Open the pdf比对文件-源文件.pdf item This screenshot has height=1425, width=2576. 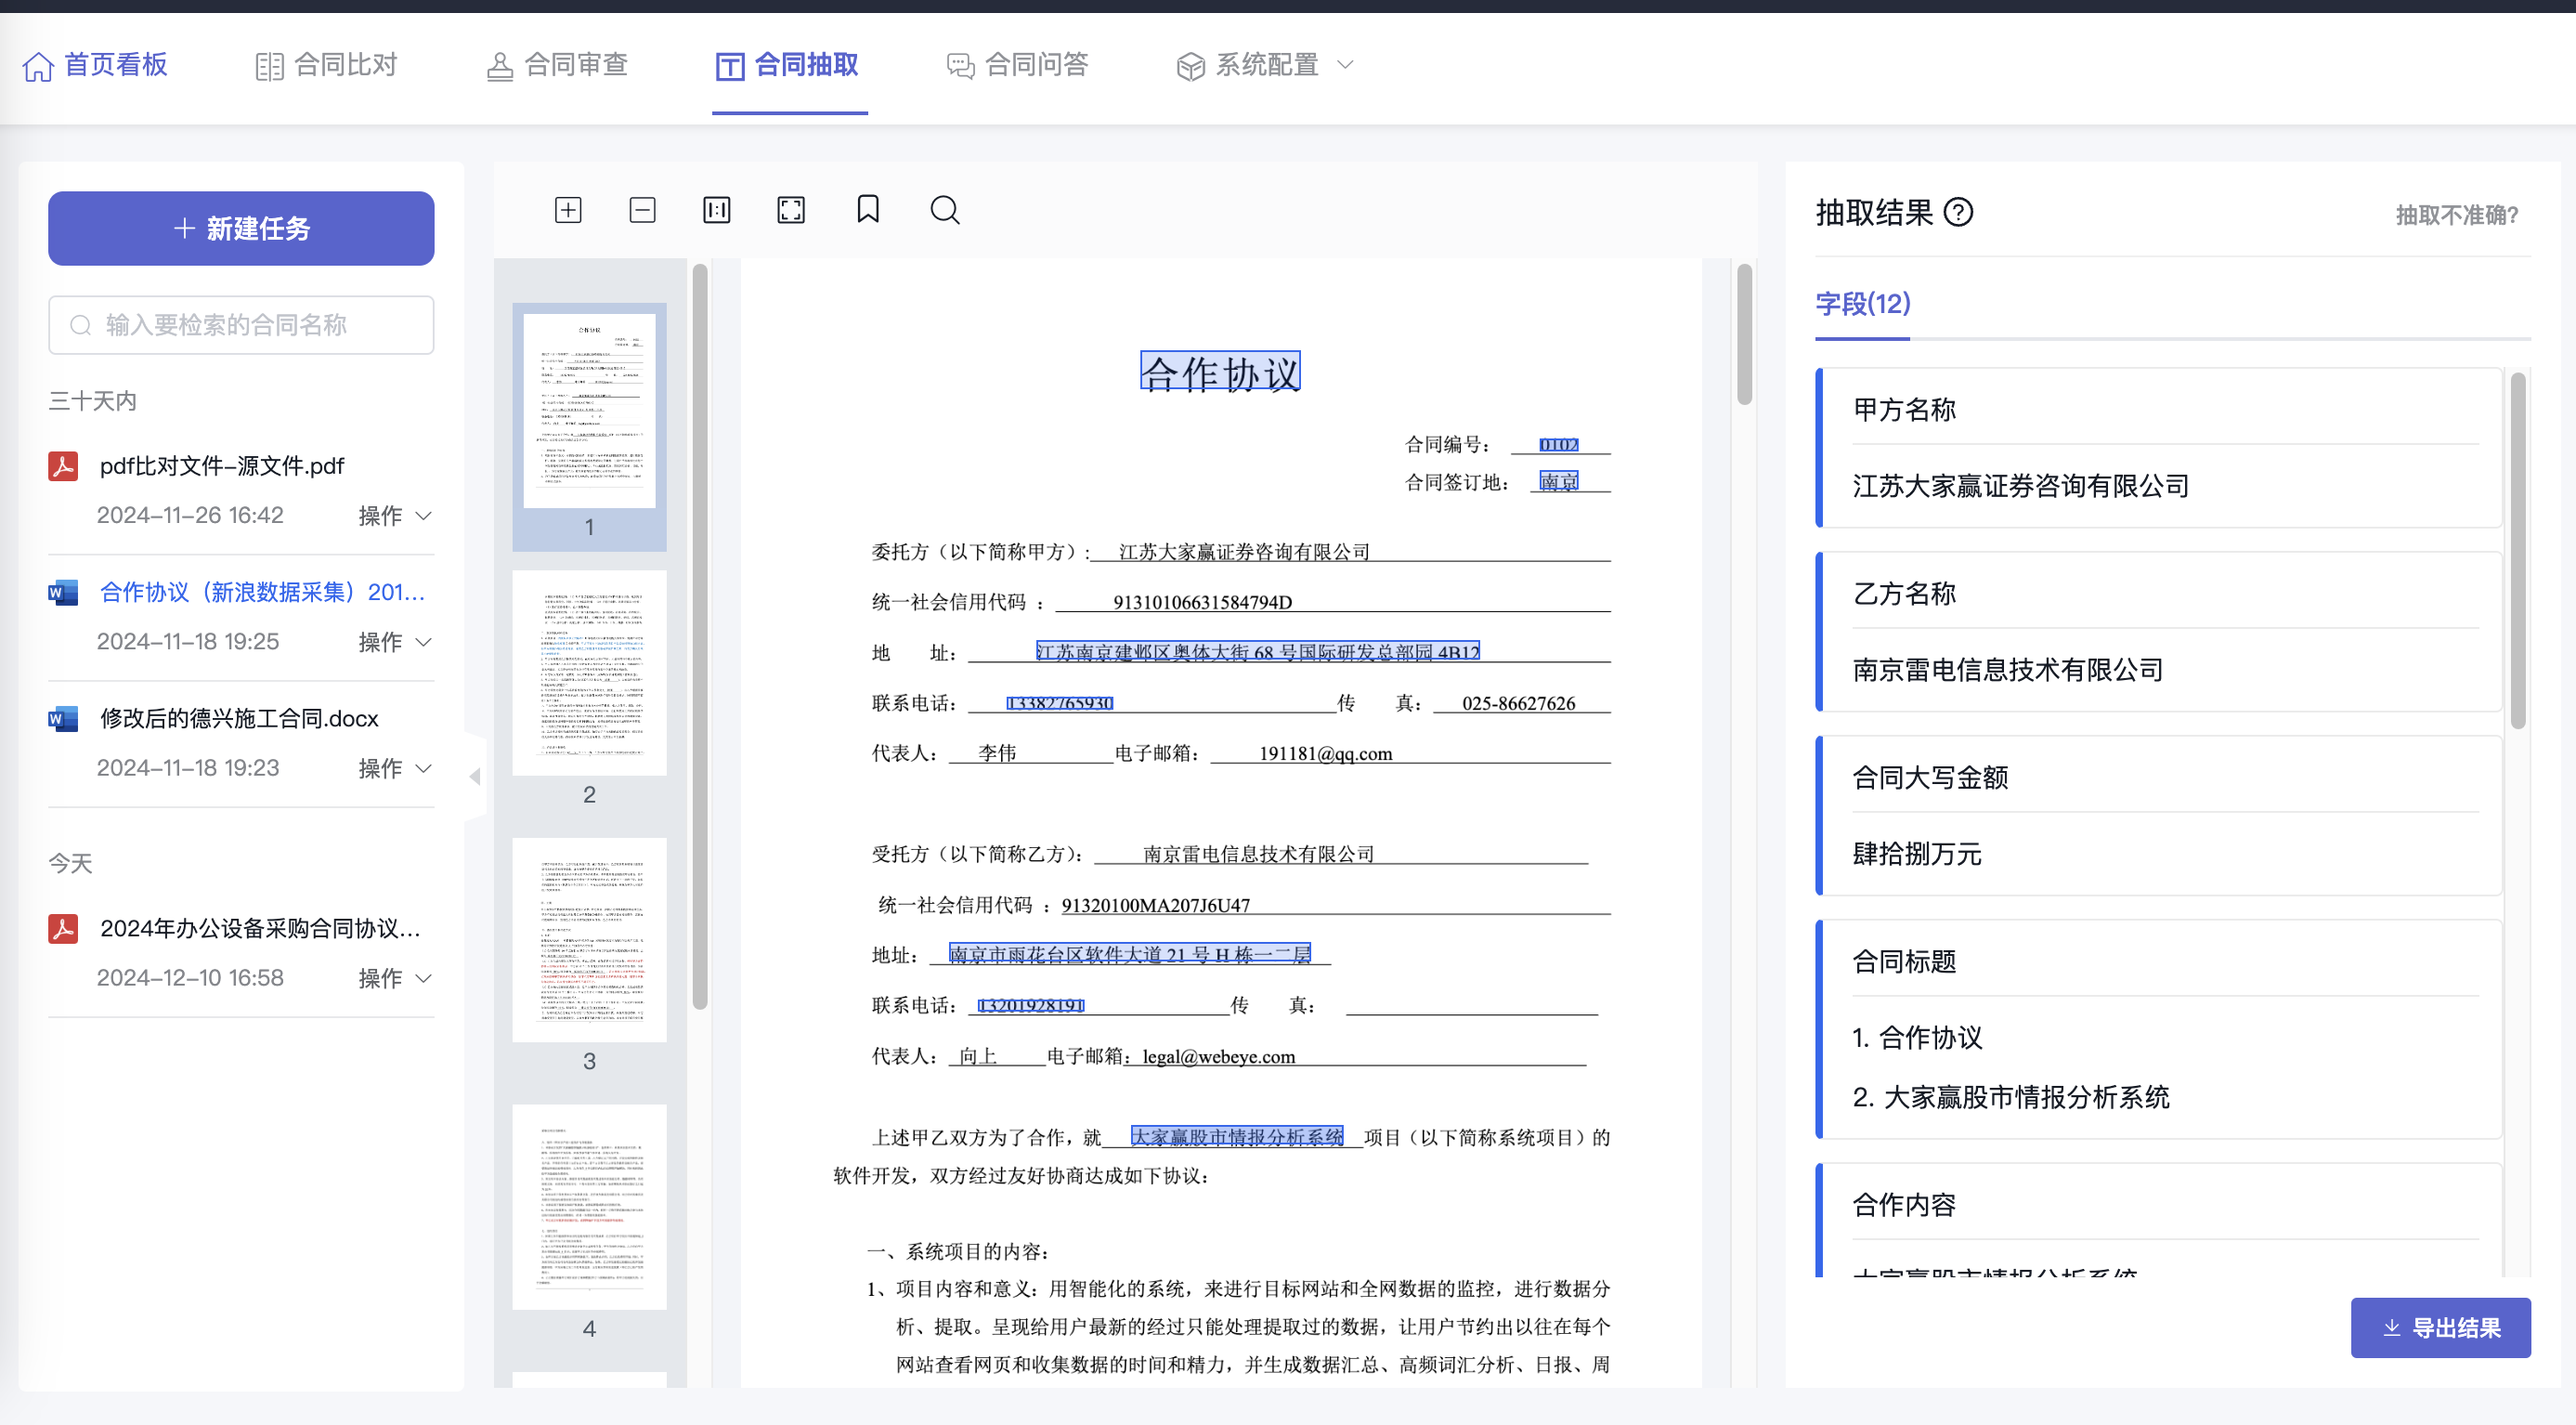click(221, 466)
